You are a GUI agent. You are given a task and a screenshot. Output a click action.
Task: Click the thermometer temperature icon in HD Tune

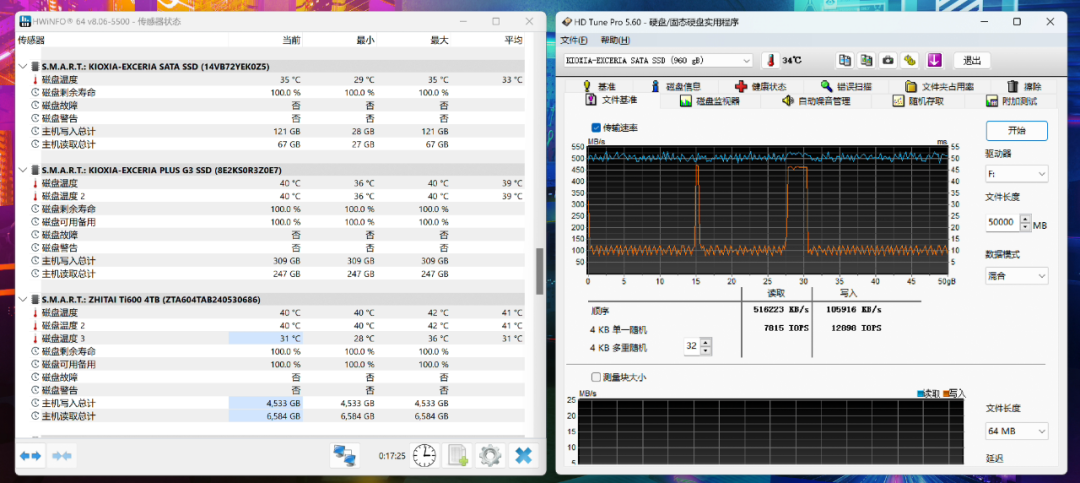(769, 61)
